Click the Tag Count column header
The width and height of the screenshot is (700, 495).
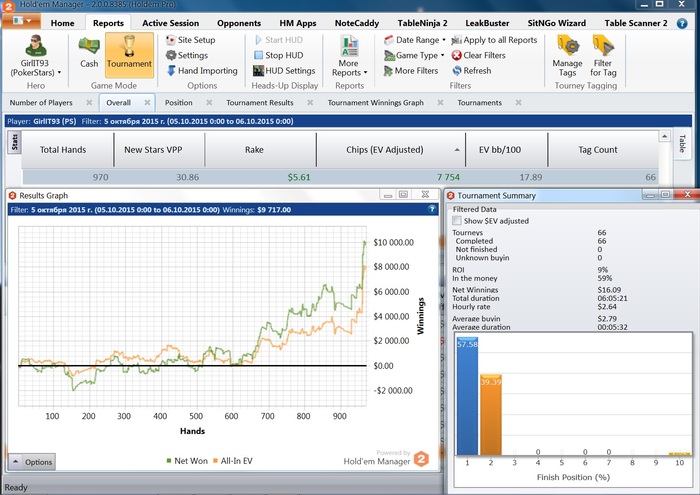coord(603,150)
